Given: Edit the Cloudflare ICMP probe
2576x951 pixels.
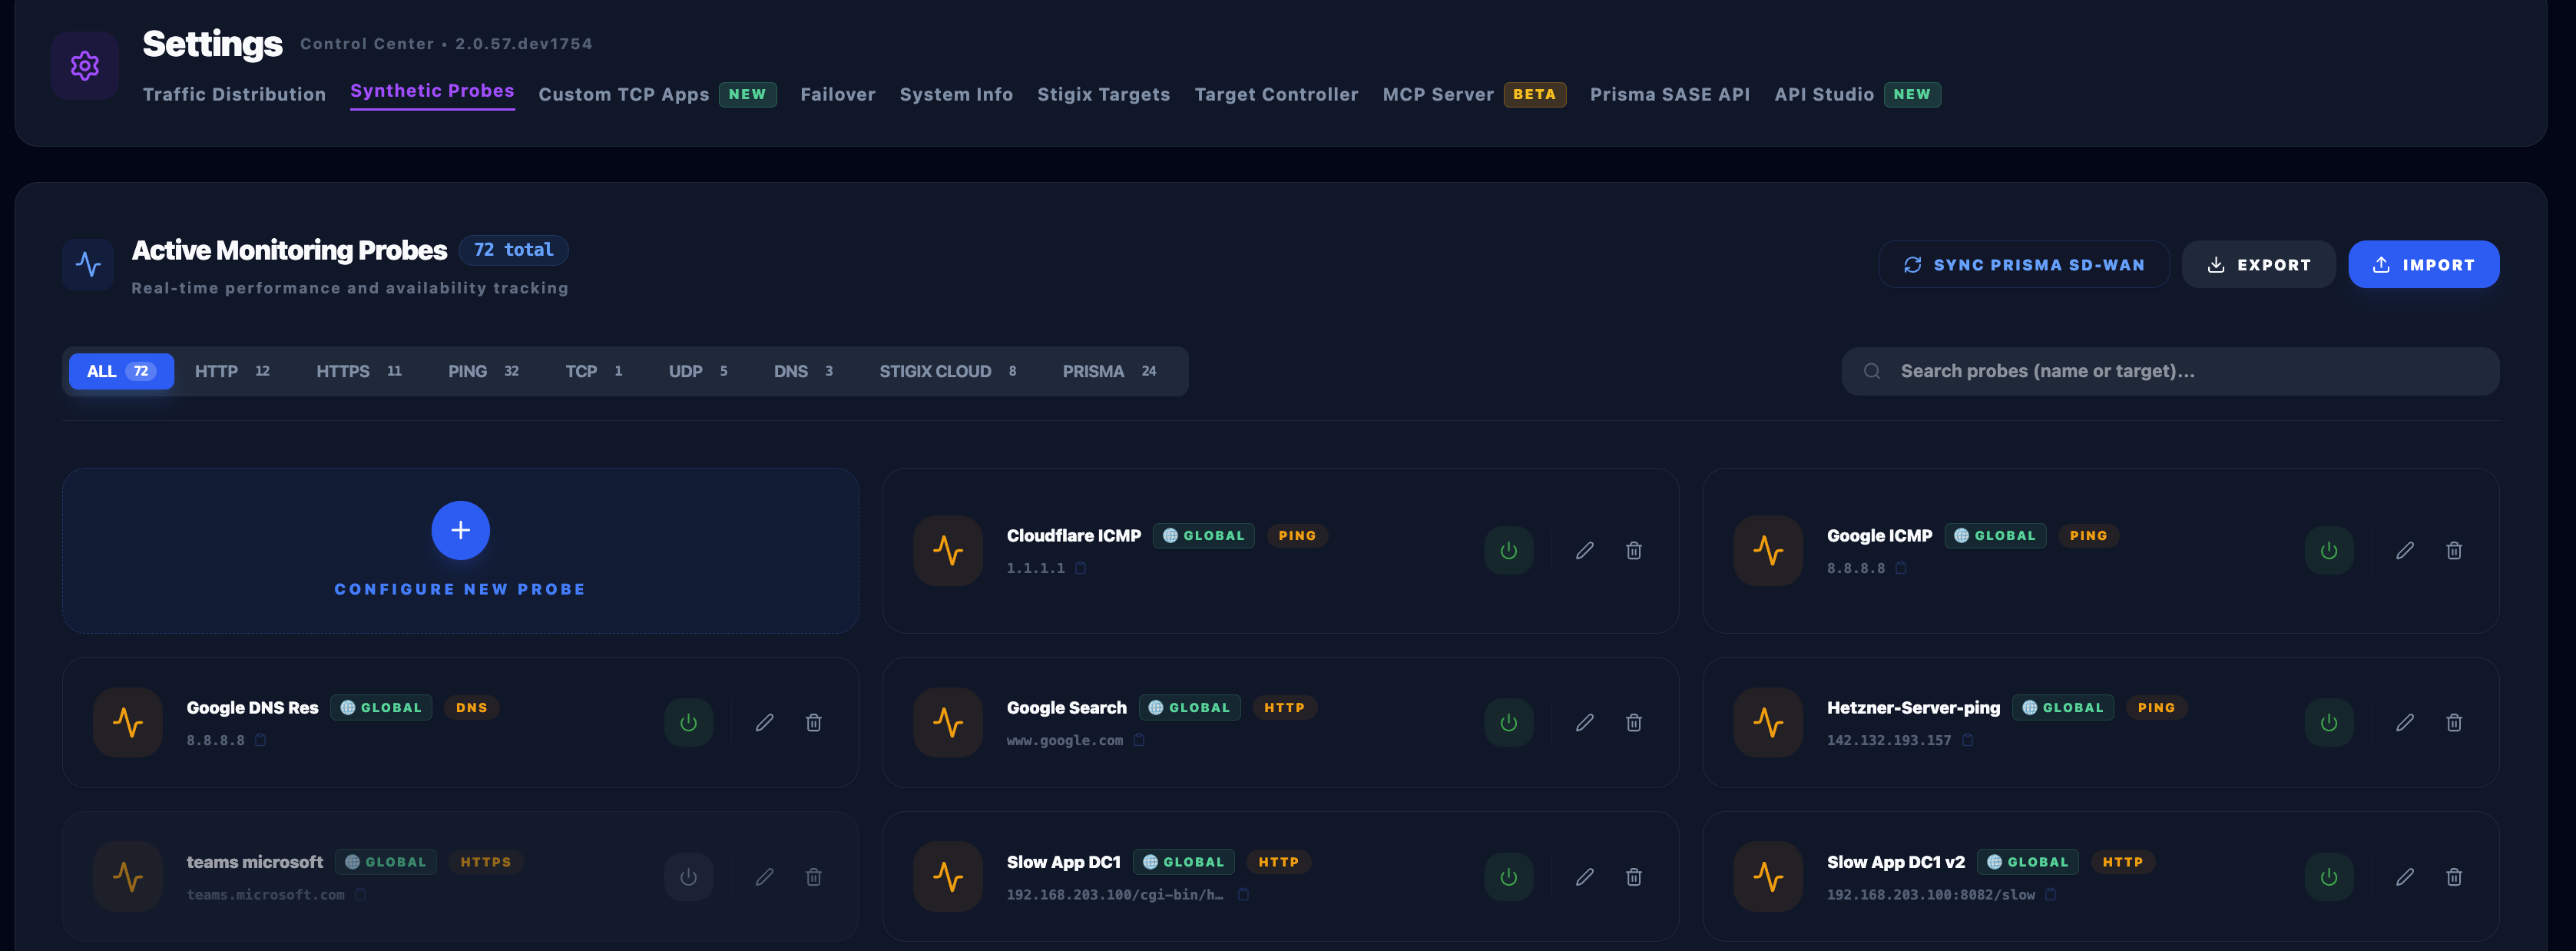Looking at the screenshot, I should [x=1584, y=550].
